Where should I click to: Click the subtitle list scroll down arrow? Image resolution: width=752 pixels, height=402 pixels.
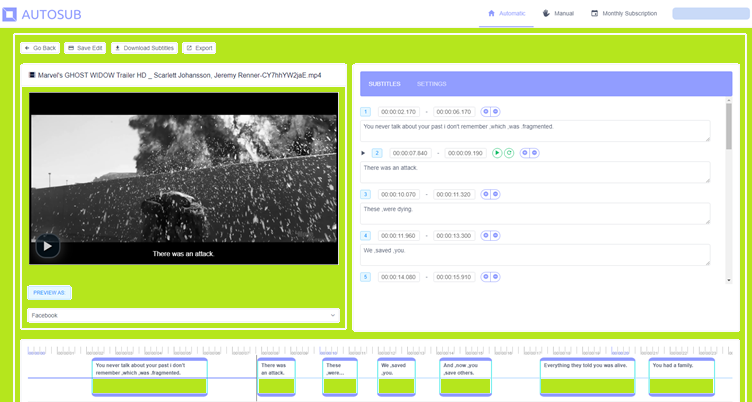coord(729,280)
